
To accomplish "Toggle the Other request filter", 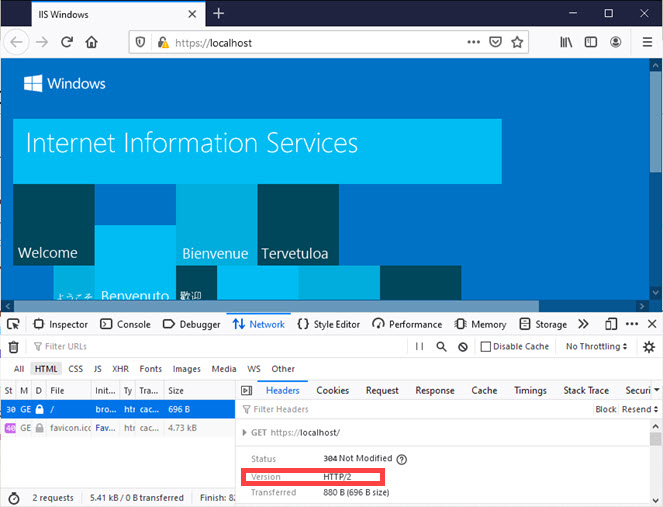I will (283, 369).
